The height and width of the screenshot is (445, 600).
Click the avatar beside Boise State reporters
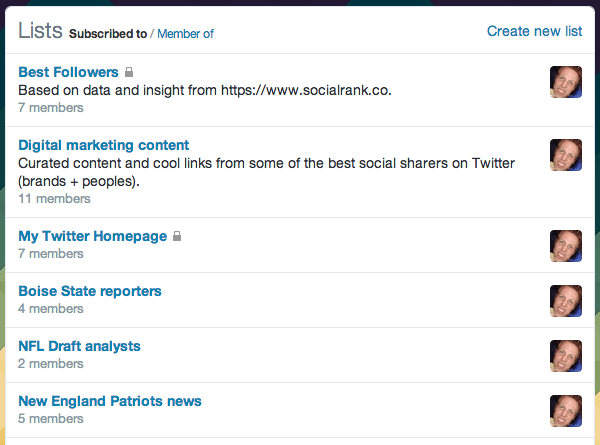[566, 301]
